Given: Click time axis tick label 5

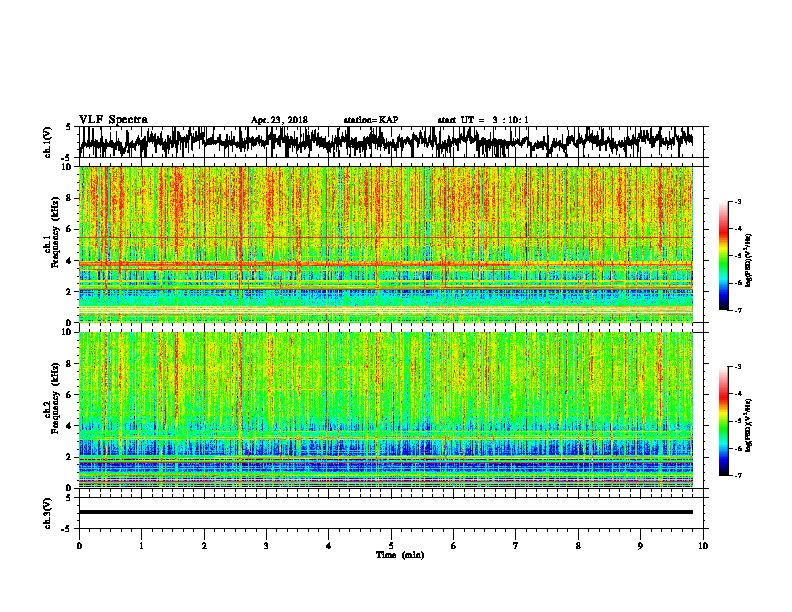Looking at the screenshot, I should [x=391, y=546].
